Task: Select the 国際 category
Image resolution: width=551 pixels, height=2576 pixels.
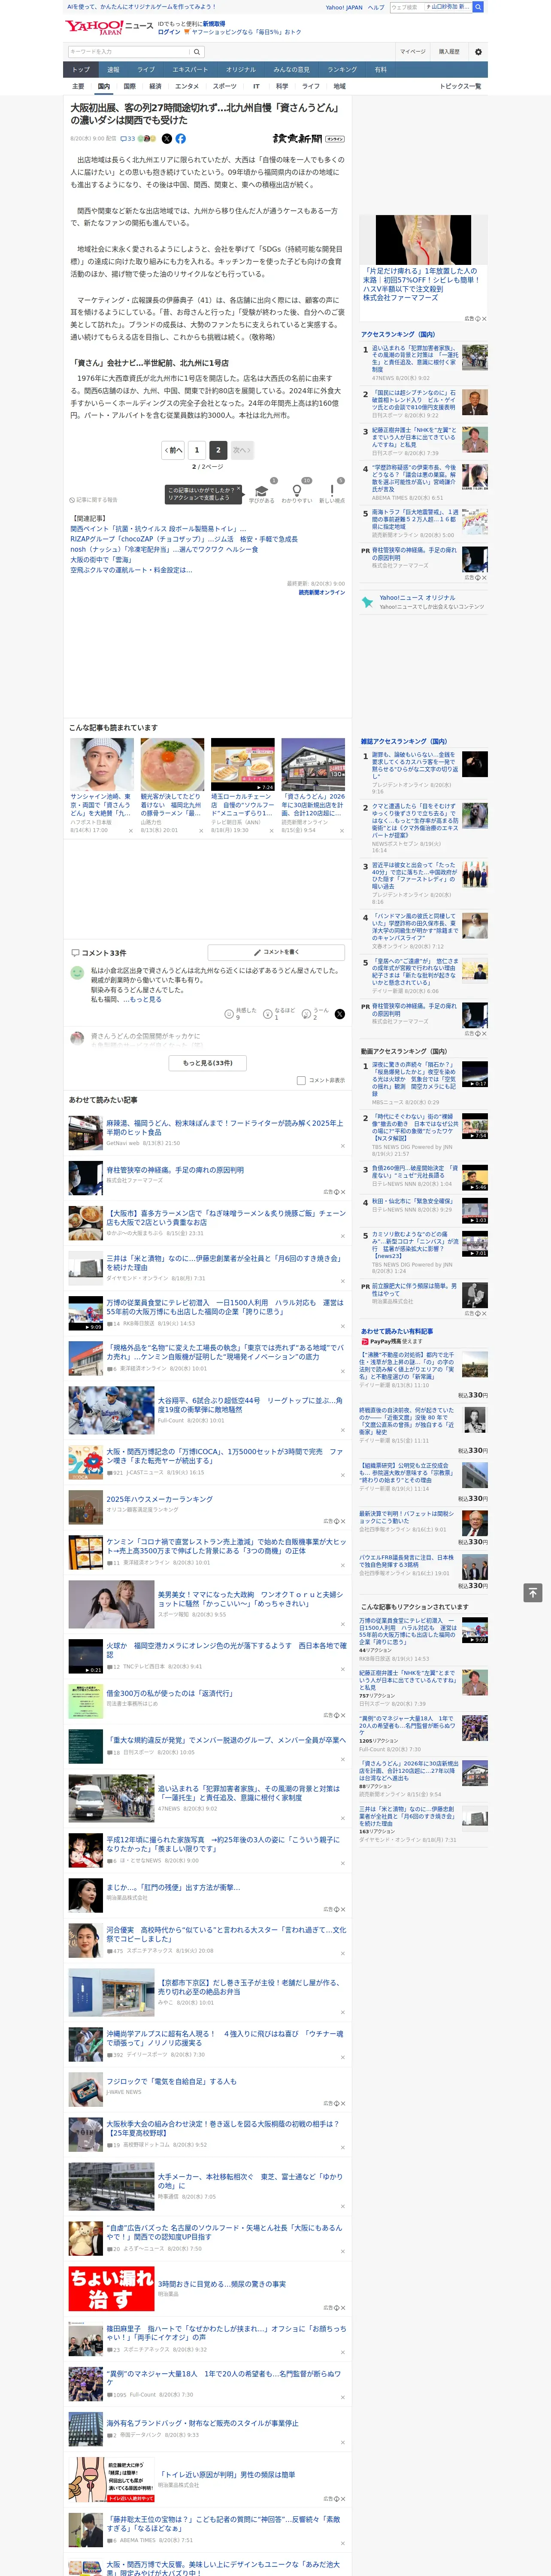Action: [129, 86]
